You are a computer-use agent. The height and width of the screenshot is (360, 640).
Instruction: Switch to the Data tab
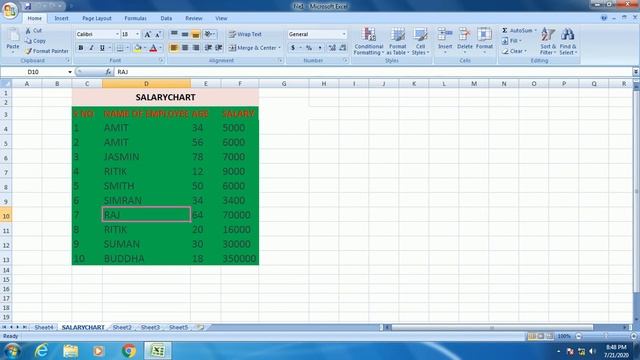(x=166, y=18)
